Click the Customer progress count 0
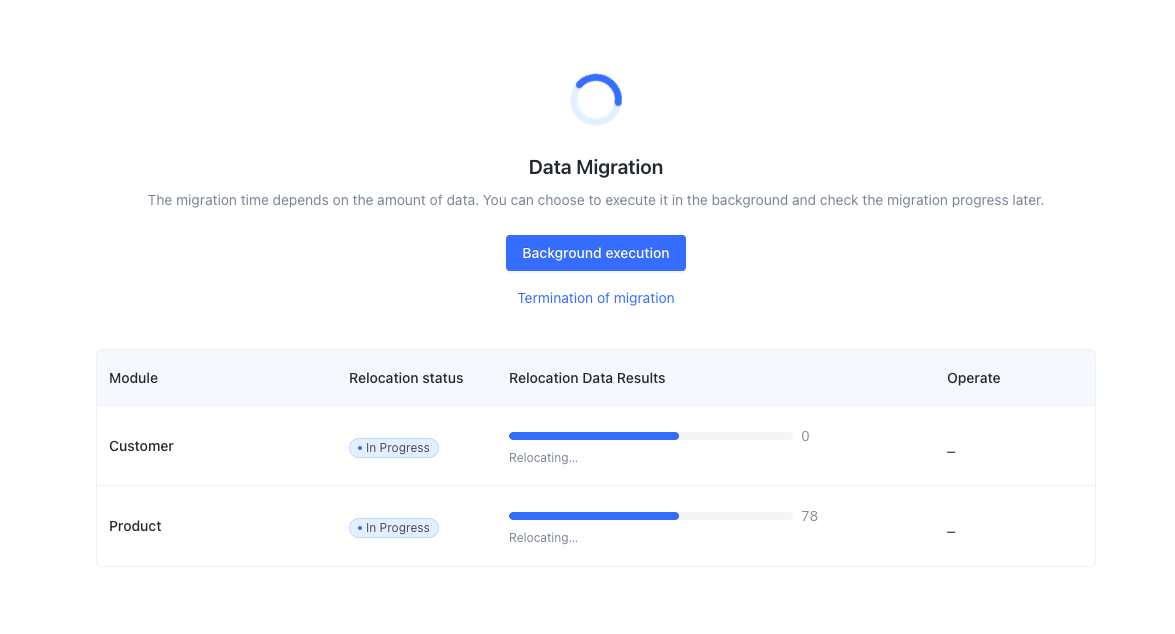 805,436
